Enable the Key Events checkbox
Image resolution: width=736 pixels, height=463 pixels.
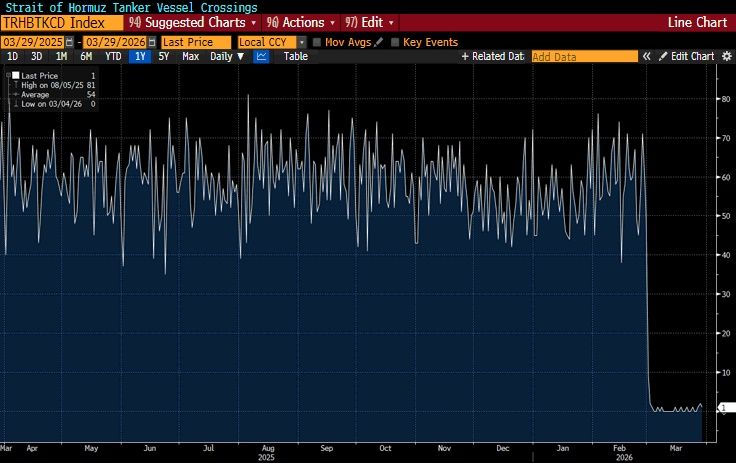395,42
